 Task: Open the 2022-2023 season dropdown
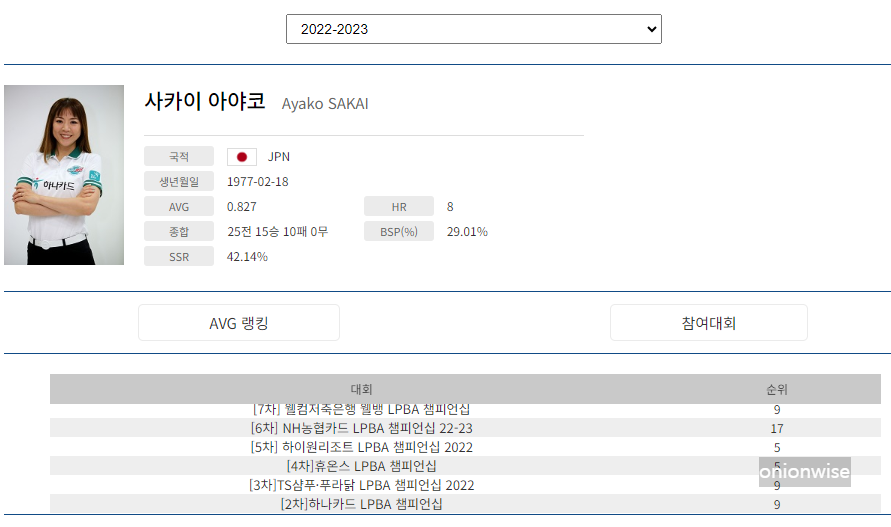473,29
